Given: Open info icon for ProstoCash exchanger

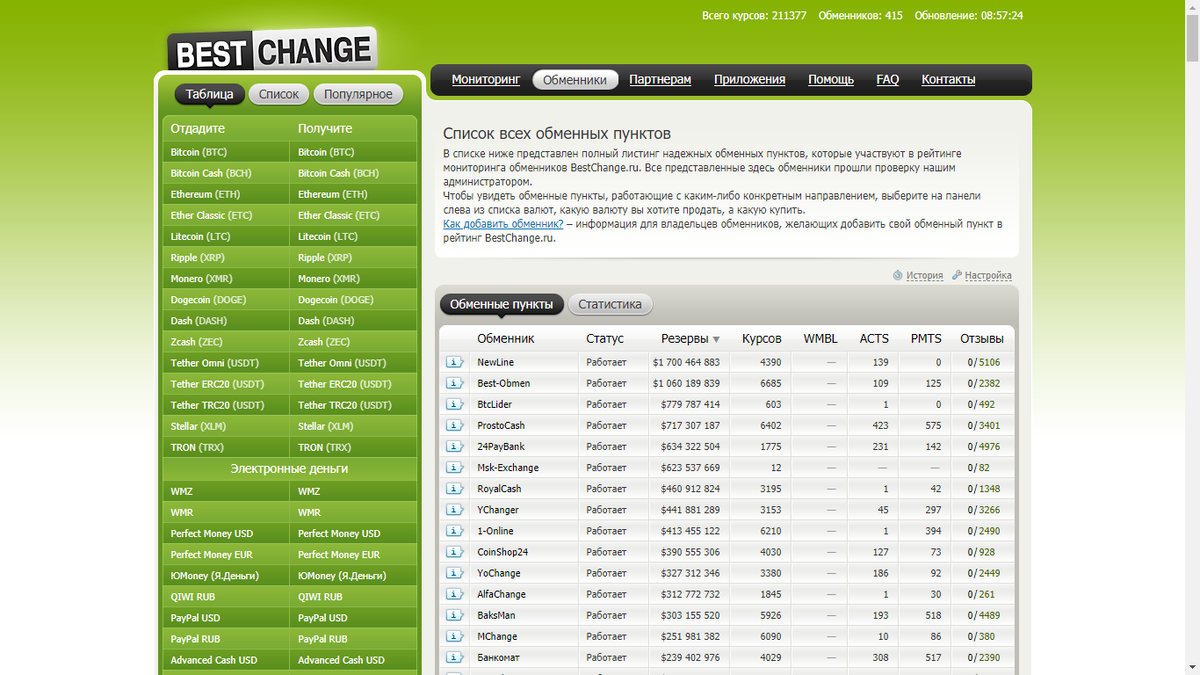Looking at the screenshot, I should click(x=455, y=425).
